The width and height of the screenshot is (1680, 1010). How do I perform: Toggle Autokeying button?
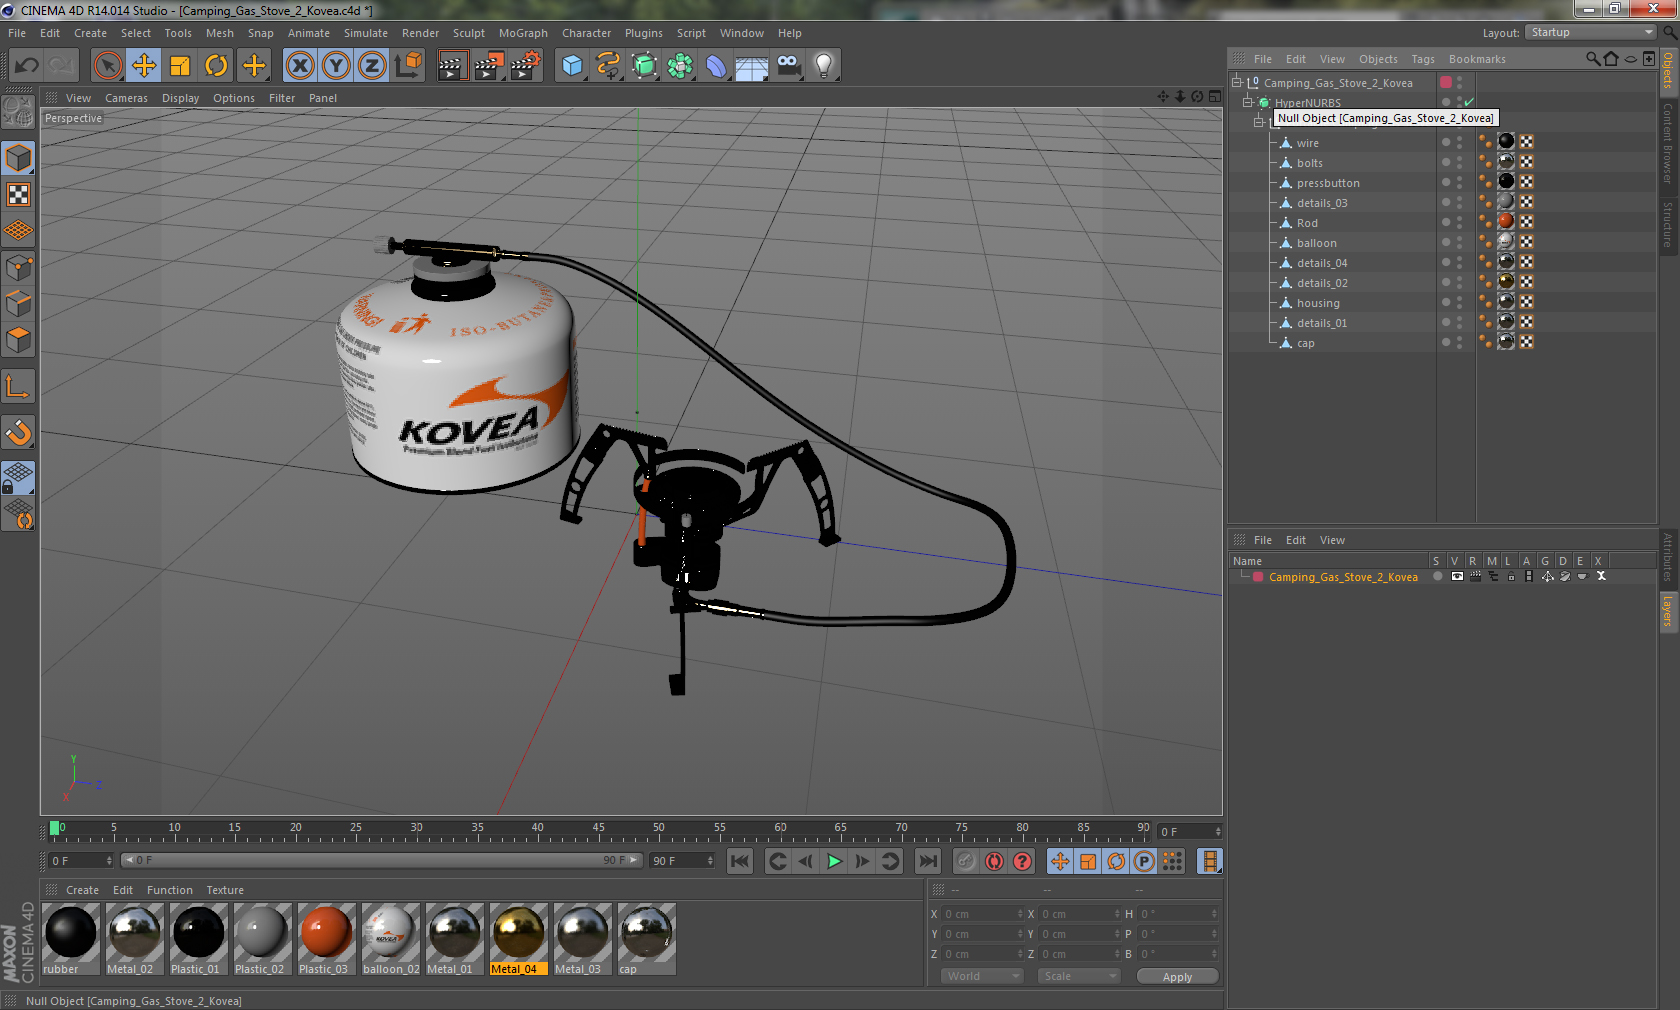coord(994,861)
